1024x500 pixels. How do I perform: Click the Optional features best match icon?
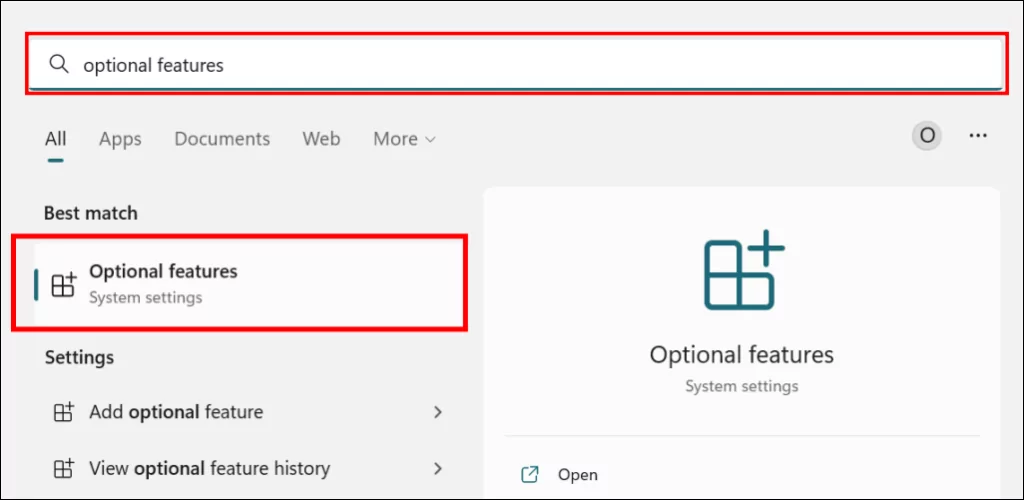pyautogui.click(x=63, y=284)
